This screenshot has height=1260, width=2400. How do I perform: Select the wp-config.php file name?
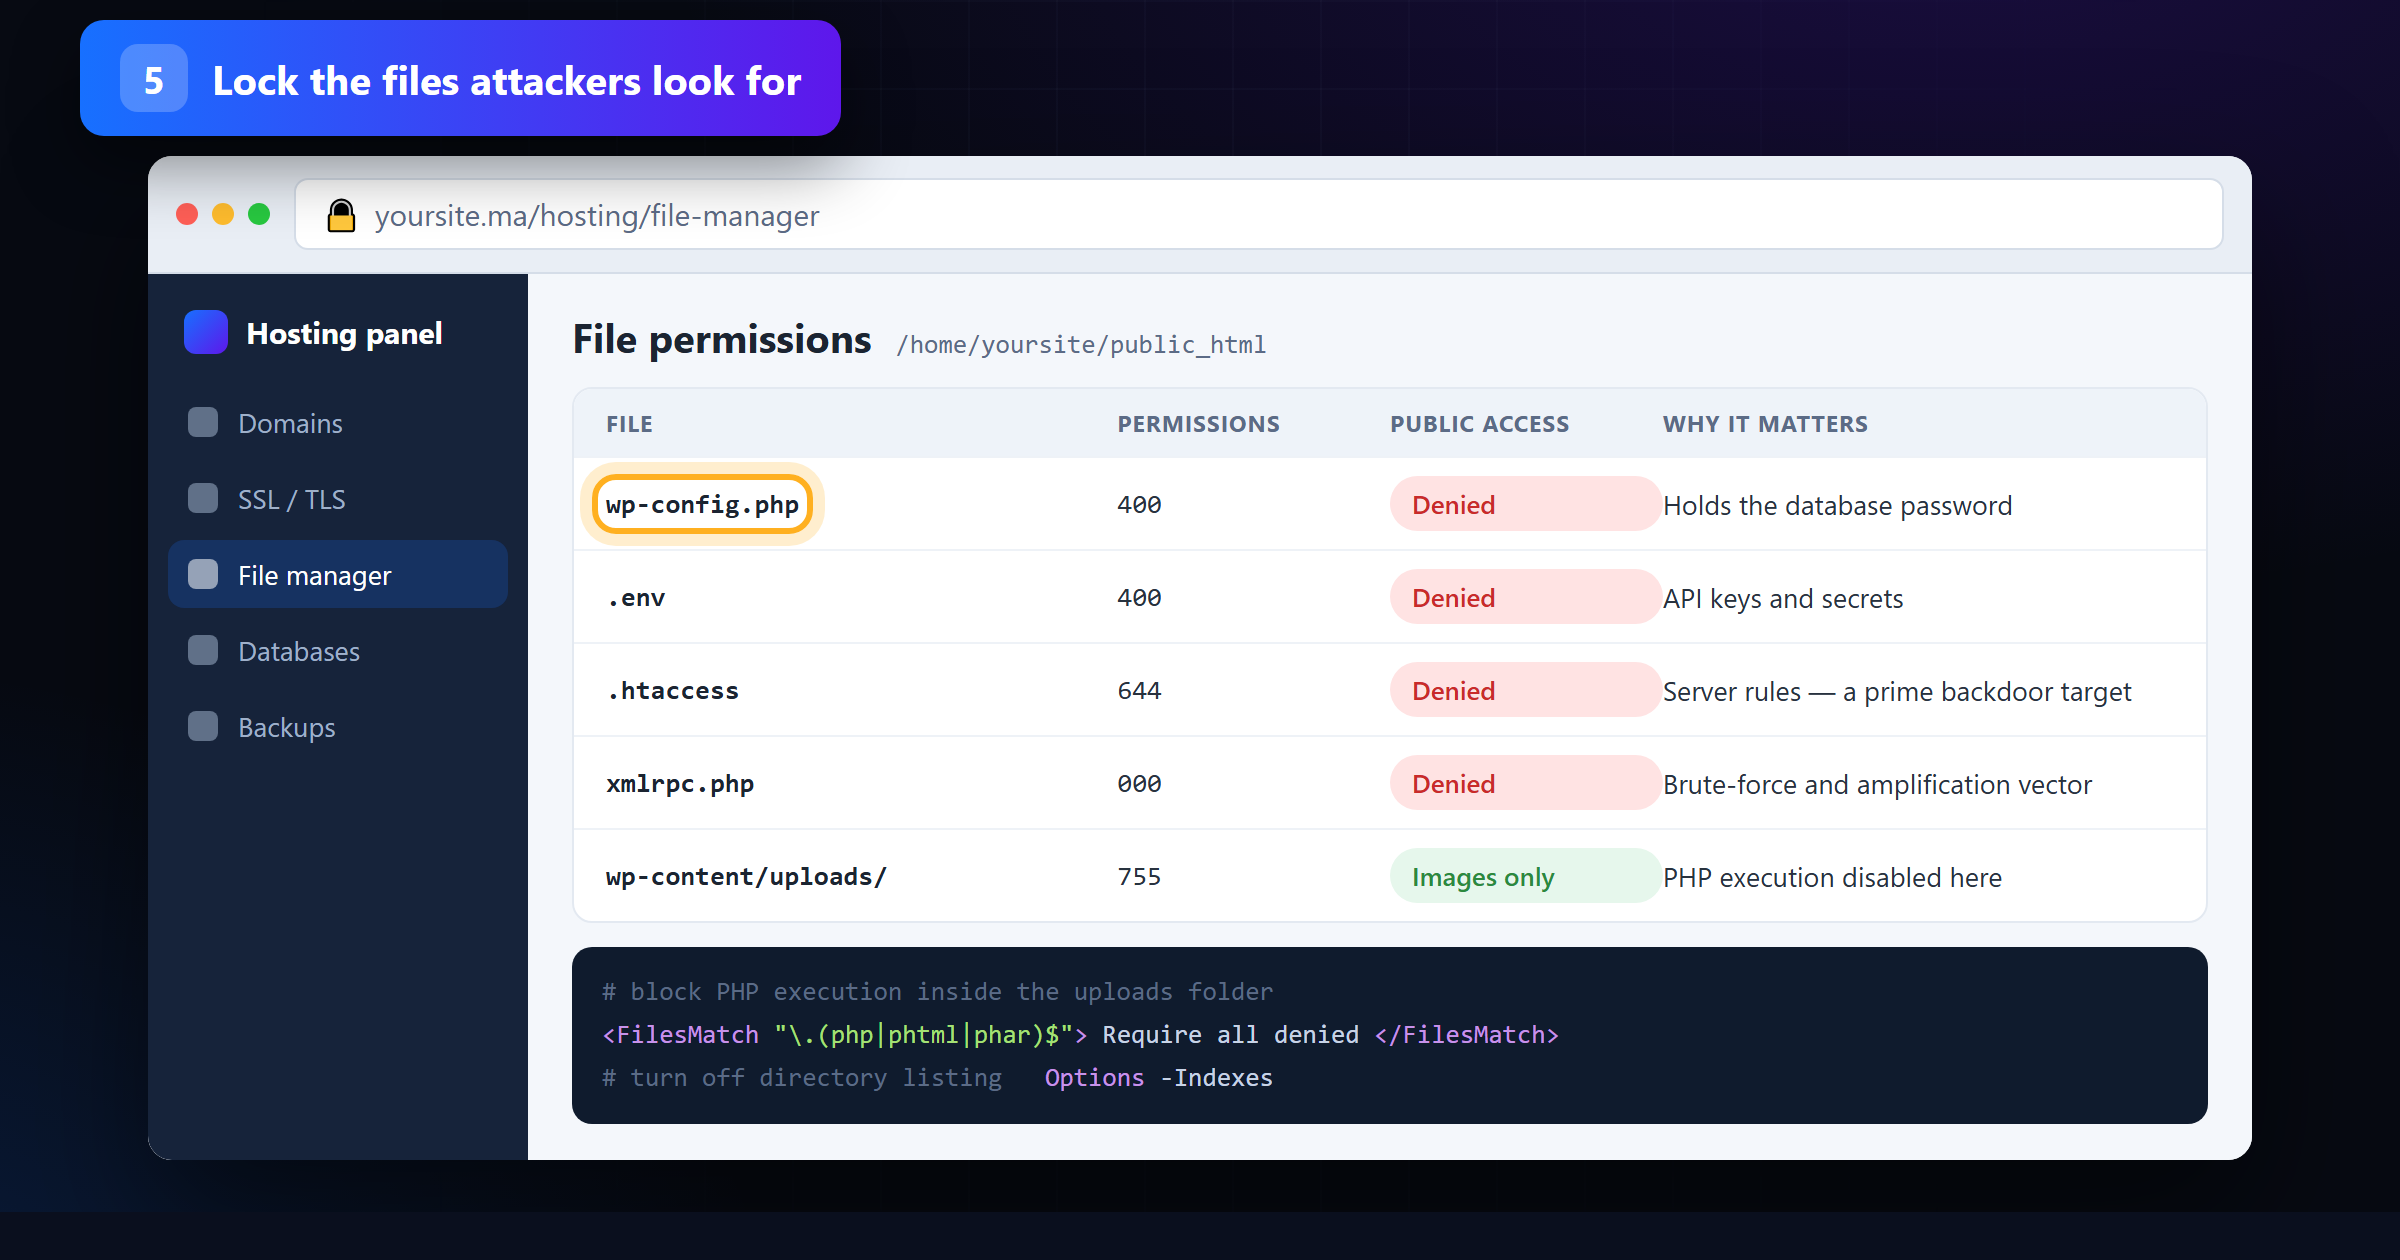tap(702, 504)
